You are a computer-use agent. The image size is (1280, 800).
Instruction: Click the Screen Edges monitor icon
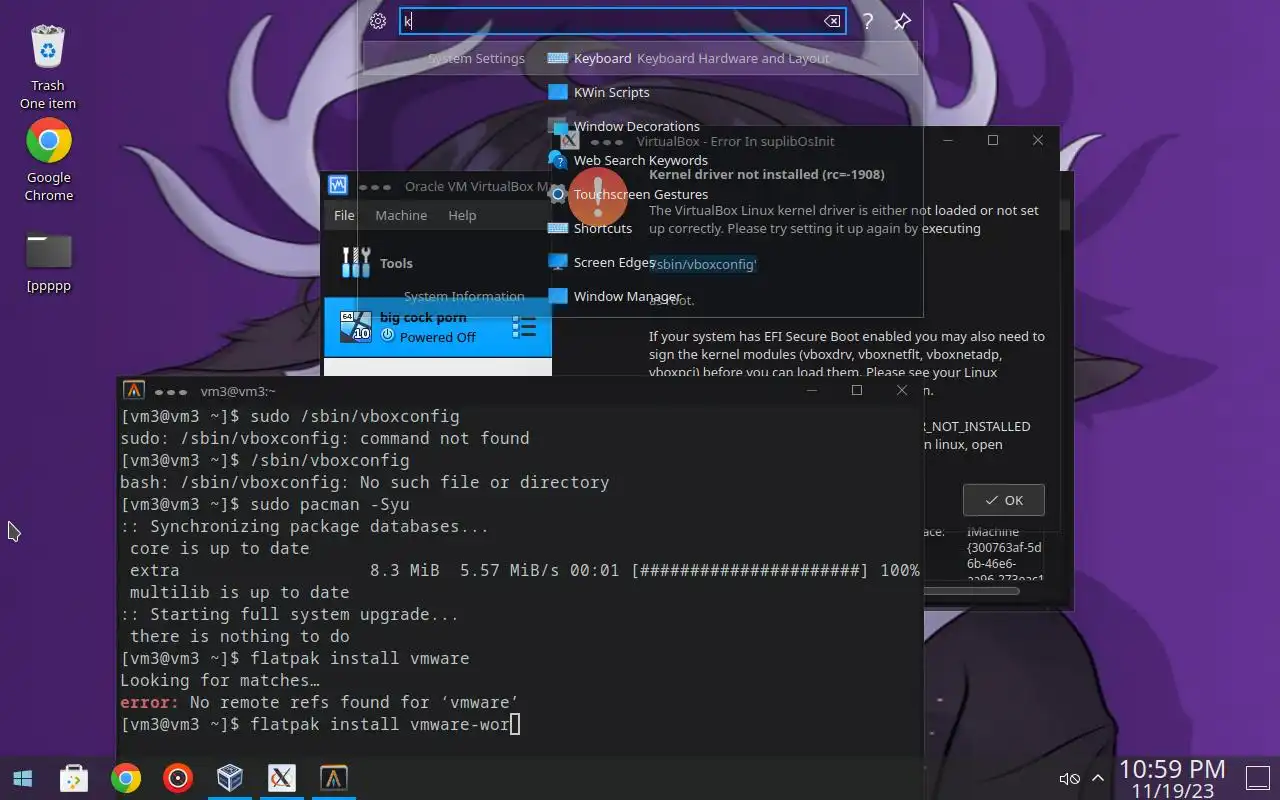(557, 262)
